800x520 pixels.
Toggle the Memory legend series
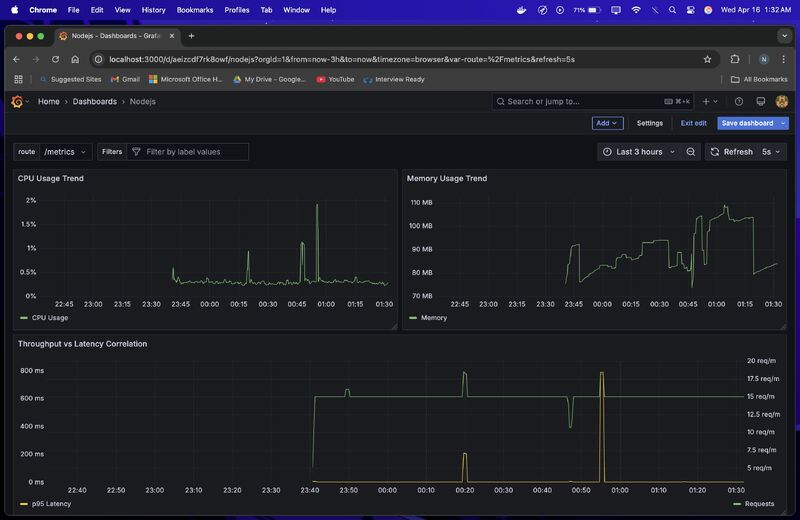point(434,318)
